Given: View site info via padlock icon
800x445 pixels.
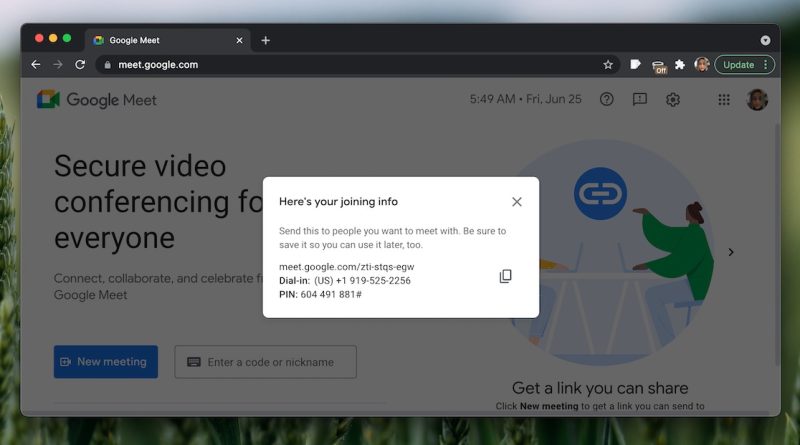Looking at the screenshot, I should (x=107, y=65).
